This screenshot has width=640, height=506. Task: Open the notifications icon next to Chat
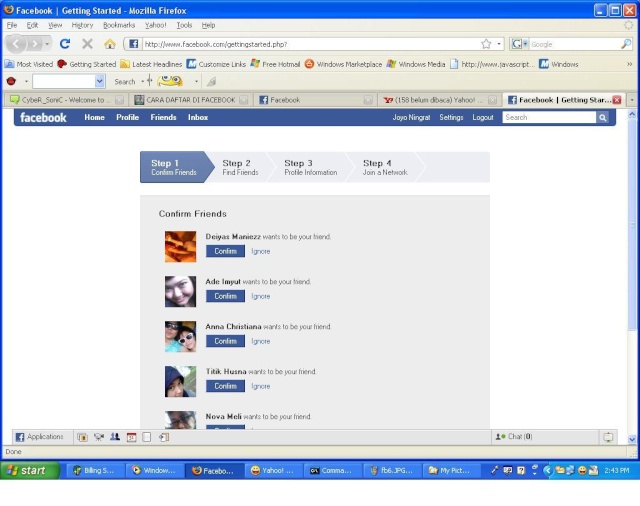[x=608, y=437]
